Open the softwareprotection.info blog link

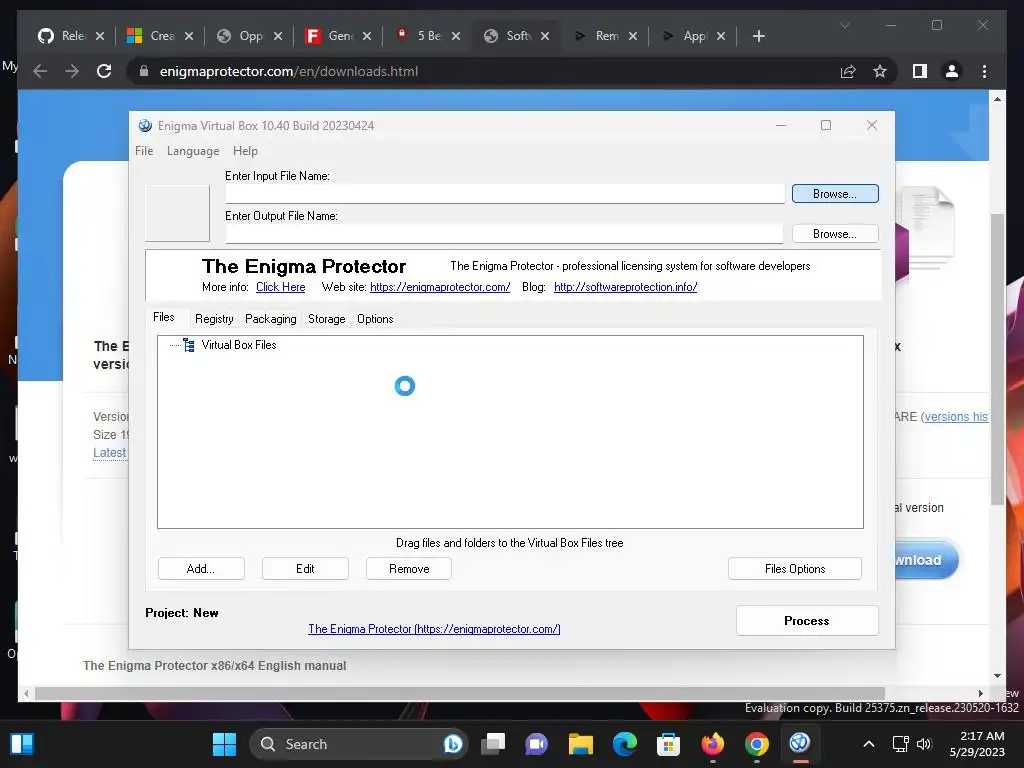(x=625, y=287)
